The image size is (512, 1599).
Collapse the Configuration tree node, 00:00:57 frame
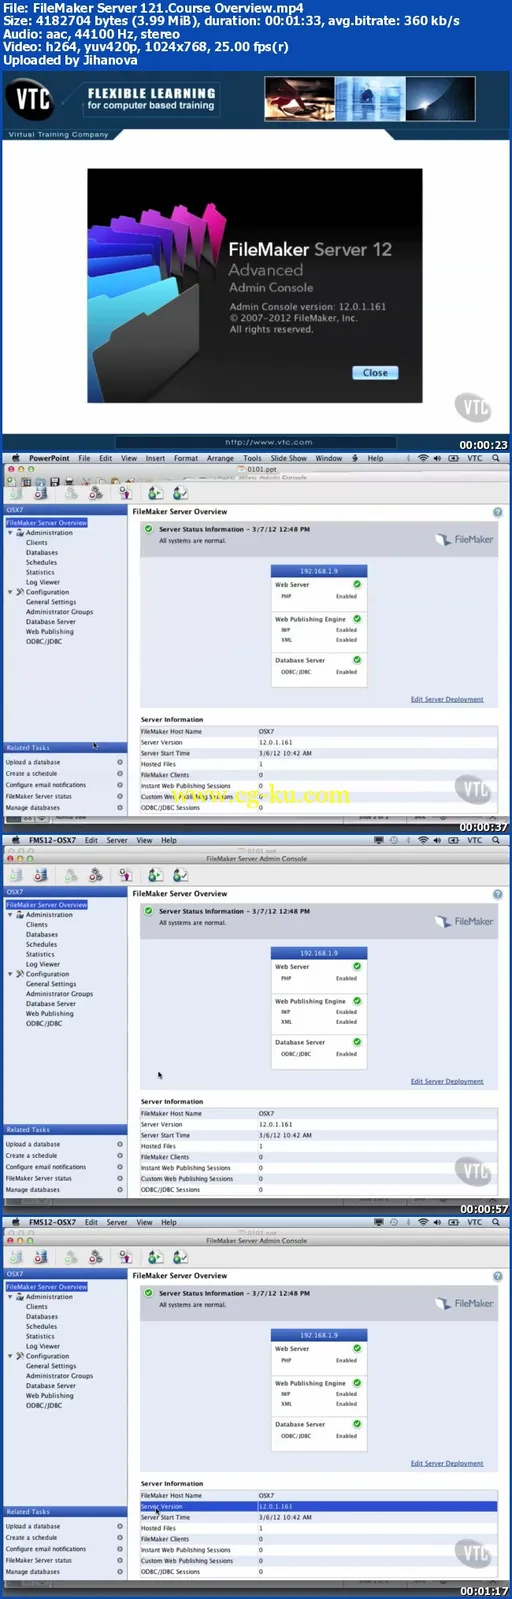point(10,974)
